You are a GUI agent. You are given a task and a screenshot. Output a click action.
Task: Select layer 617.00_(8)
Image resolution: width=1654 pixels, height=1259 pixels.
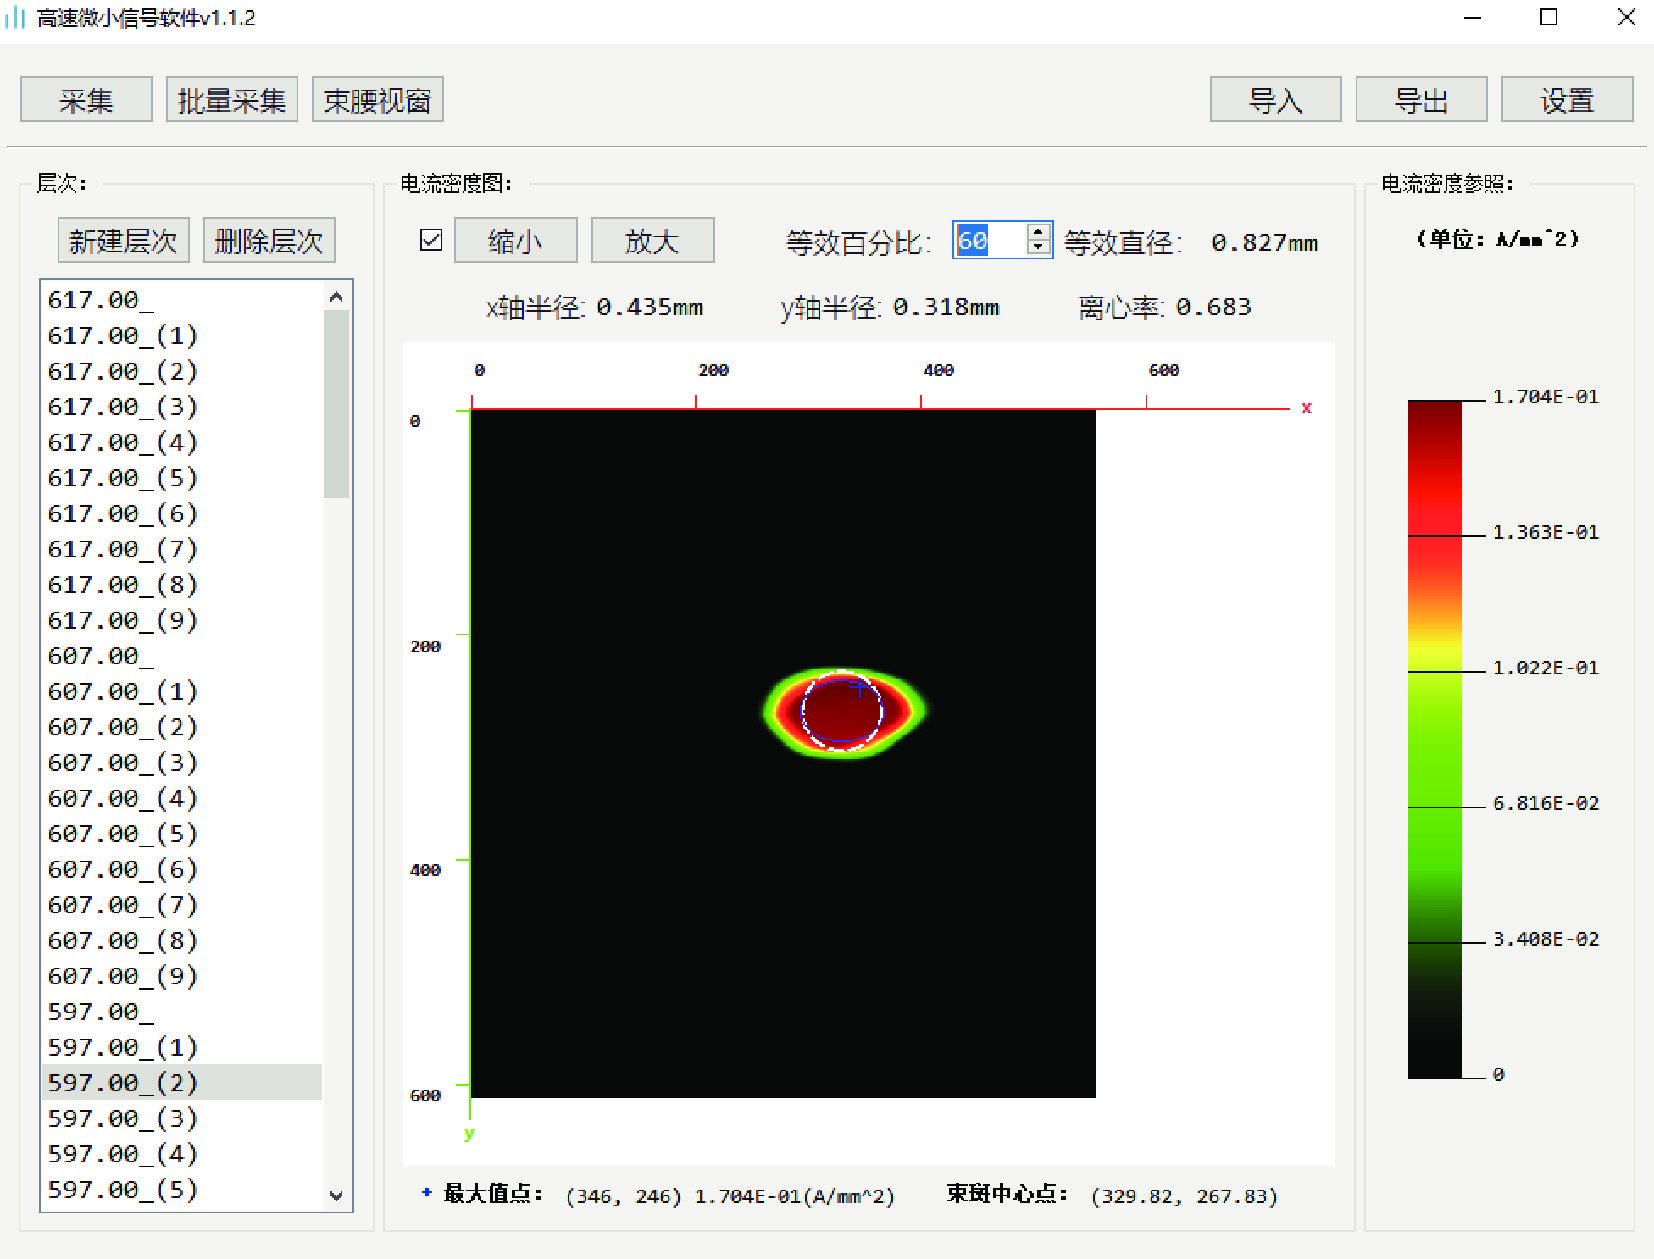tap(182, 584)
